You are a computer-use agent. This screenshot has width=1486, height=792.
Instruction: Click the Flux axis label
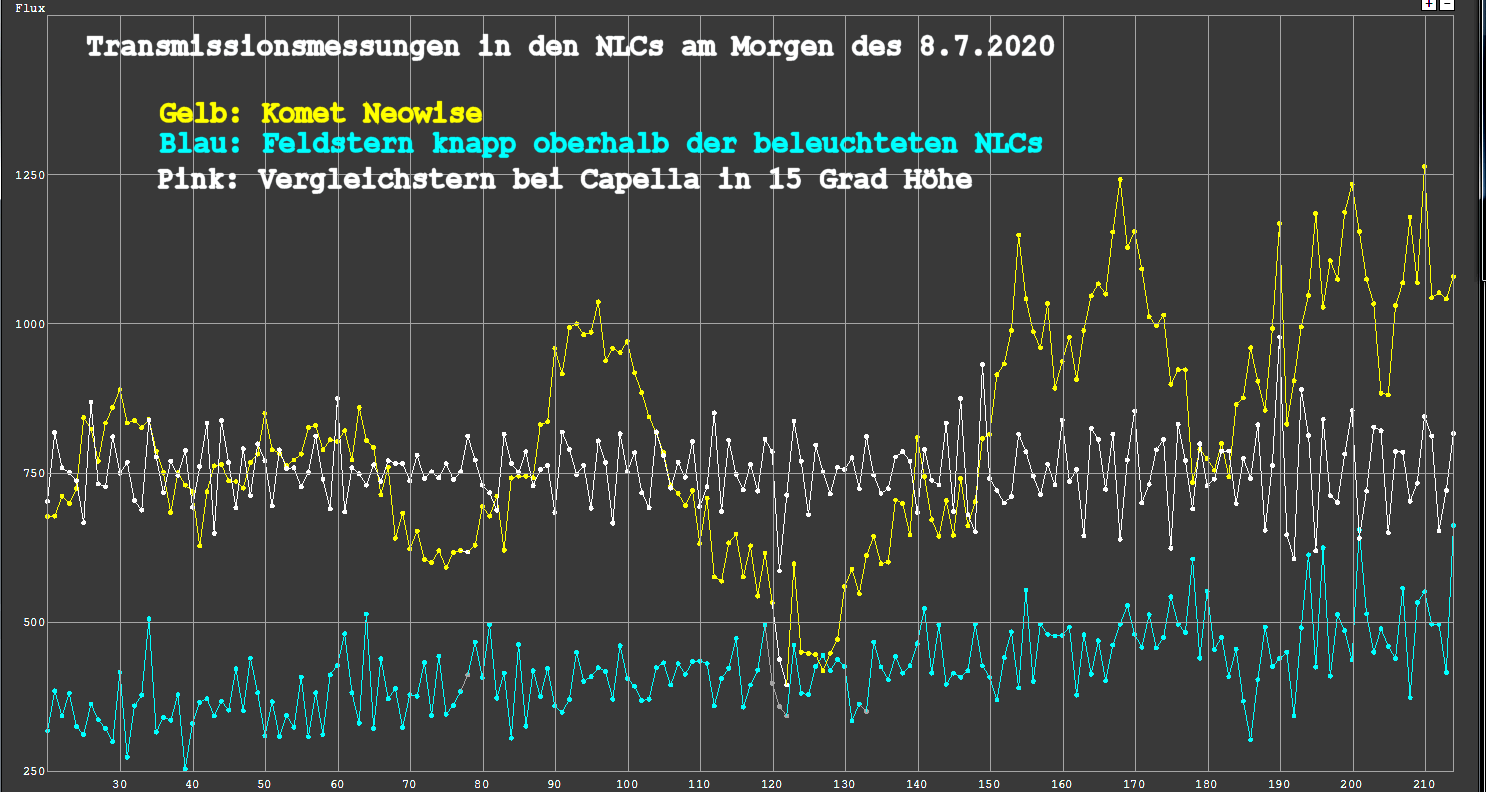[30, 8]
